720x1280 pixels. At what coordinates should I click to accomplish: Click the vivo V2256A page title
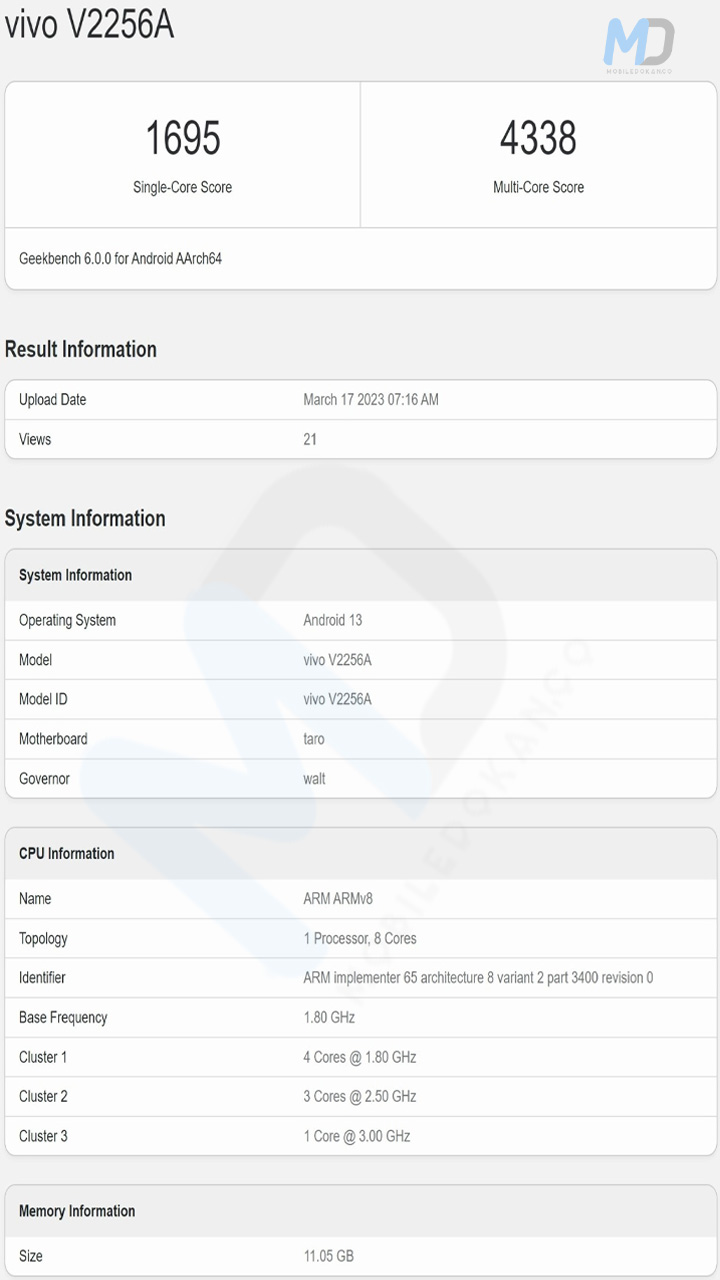pos(90,25)
